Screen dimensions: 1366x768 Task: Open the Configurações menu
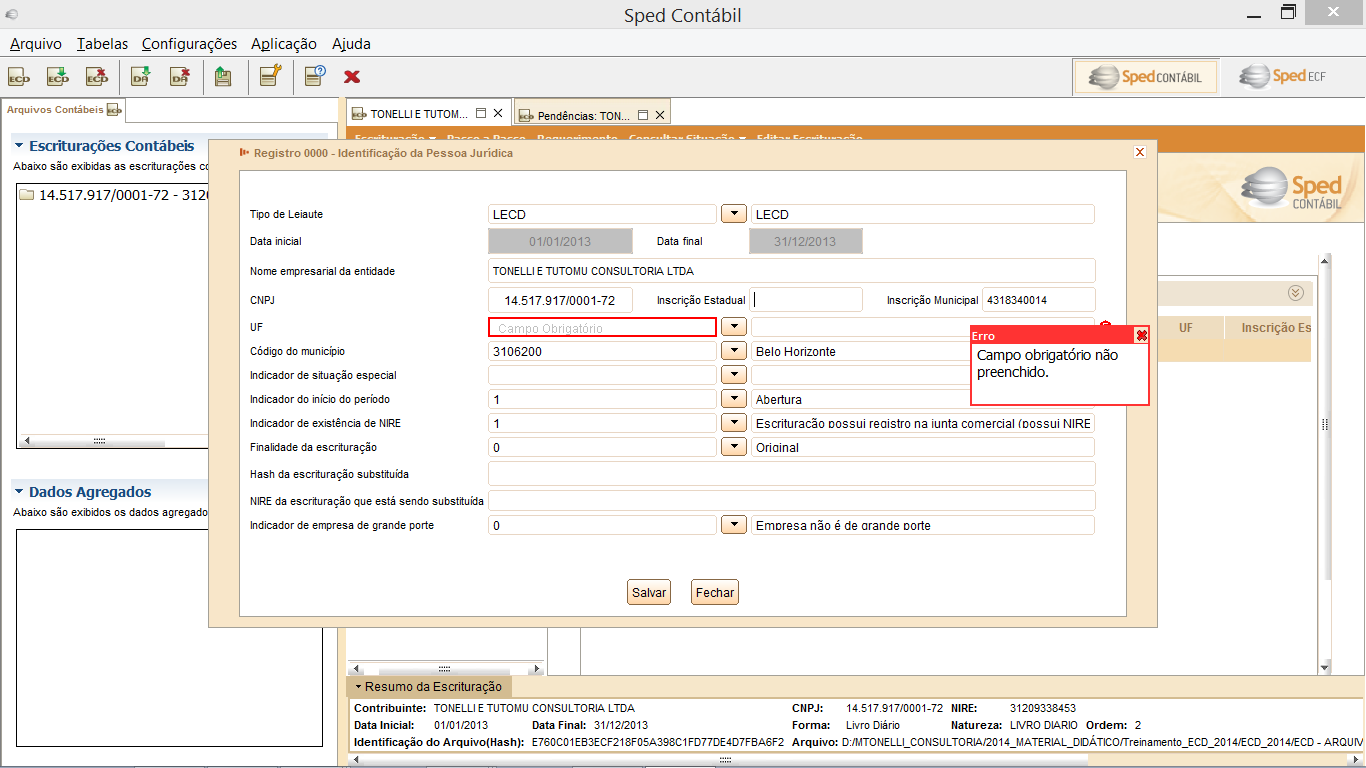(189, 44)
